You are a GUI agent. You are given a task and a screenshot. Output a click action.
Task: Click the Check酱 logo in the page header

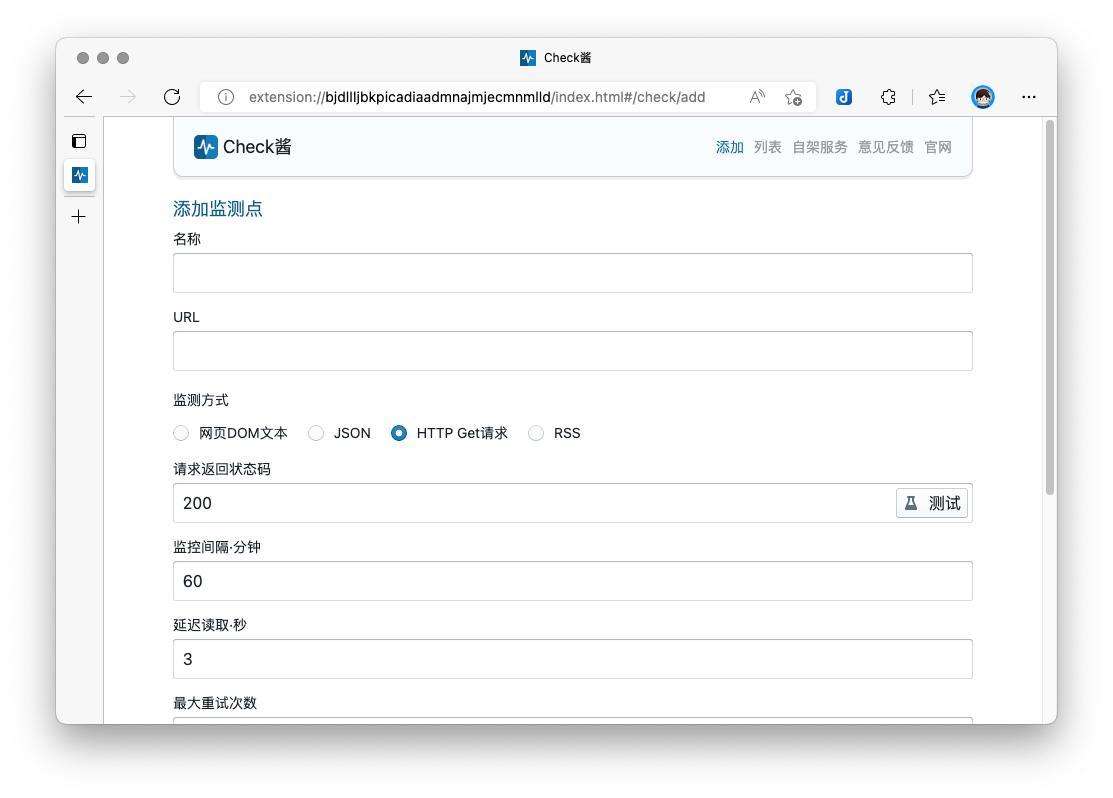click(206, 146)
